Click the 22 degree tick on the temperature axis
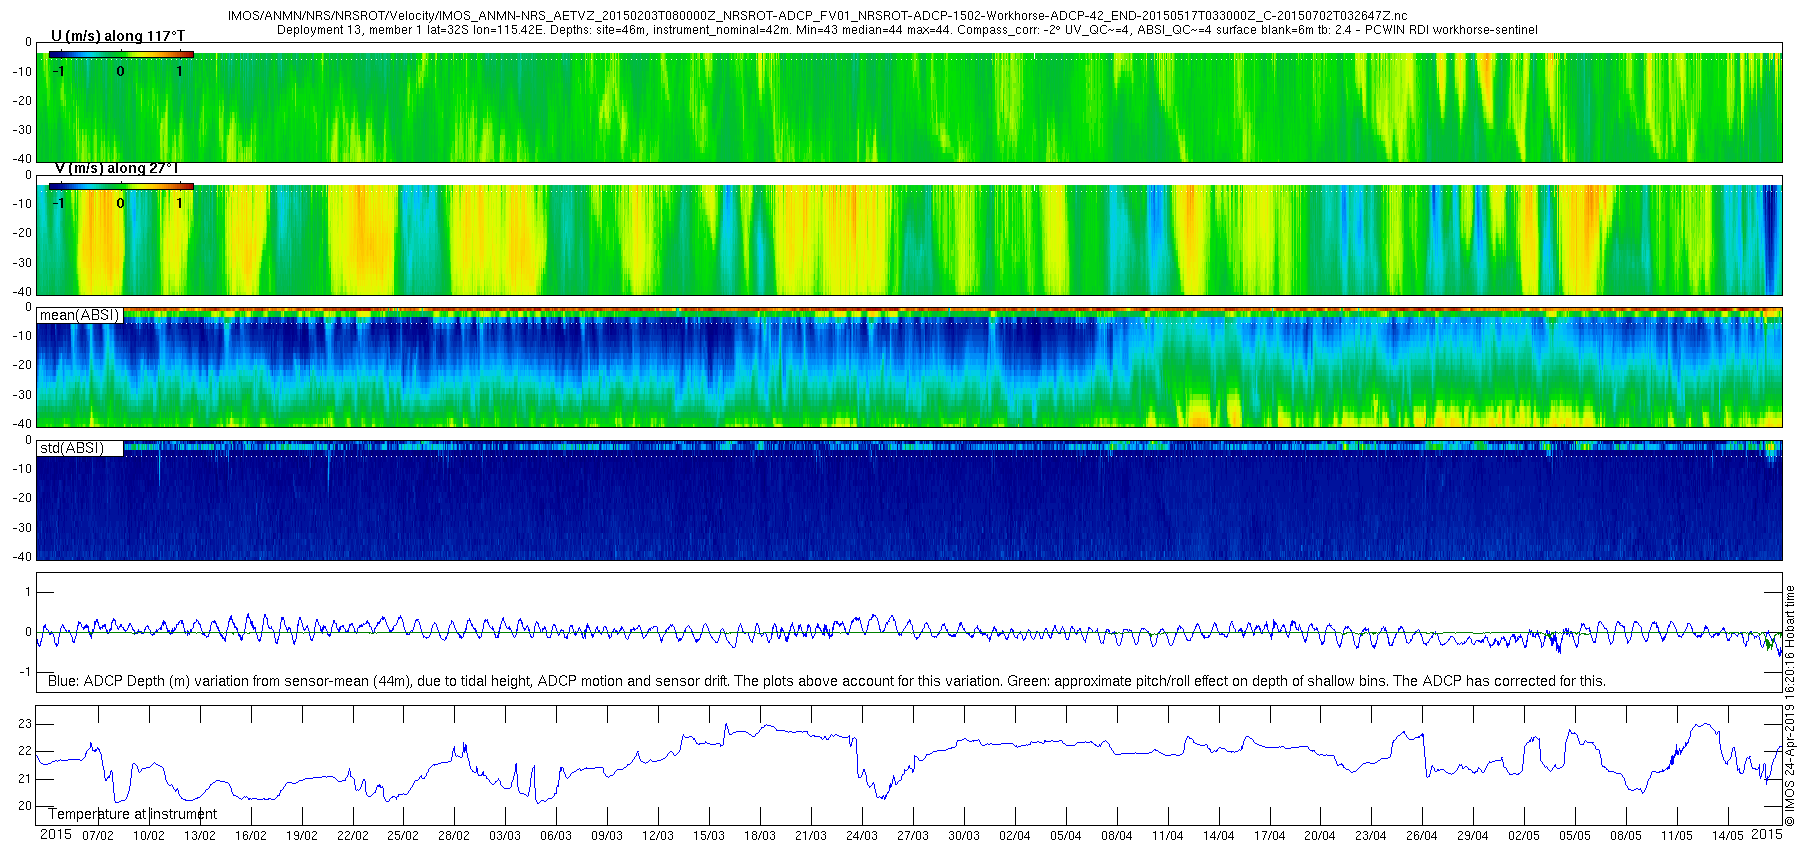This screenshot has height=850, width=1800. pos(25,751)
